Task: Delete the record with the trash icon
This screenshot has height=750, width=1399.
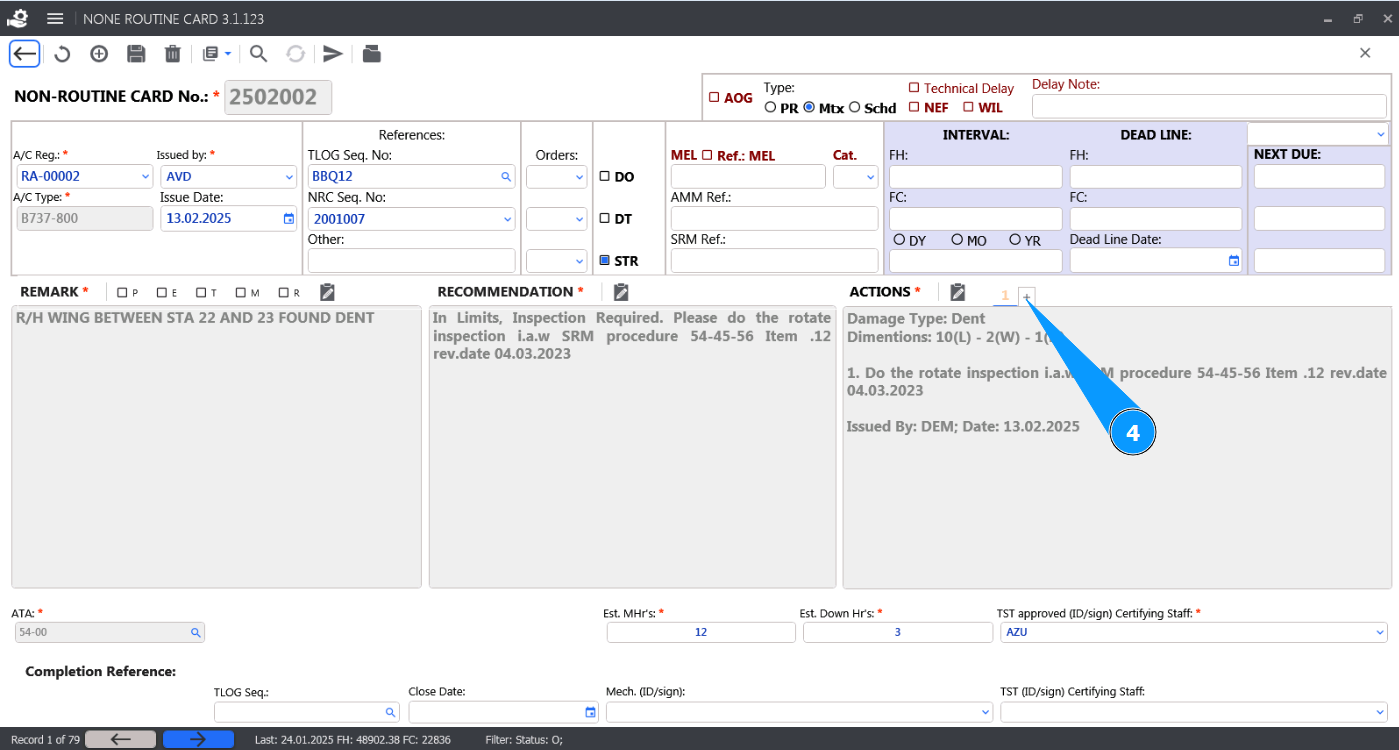Action: point(173,54)
